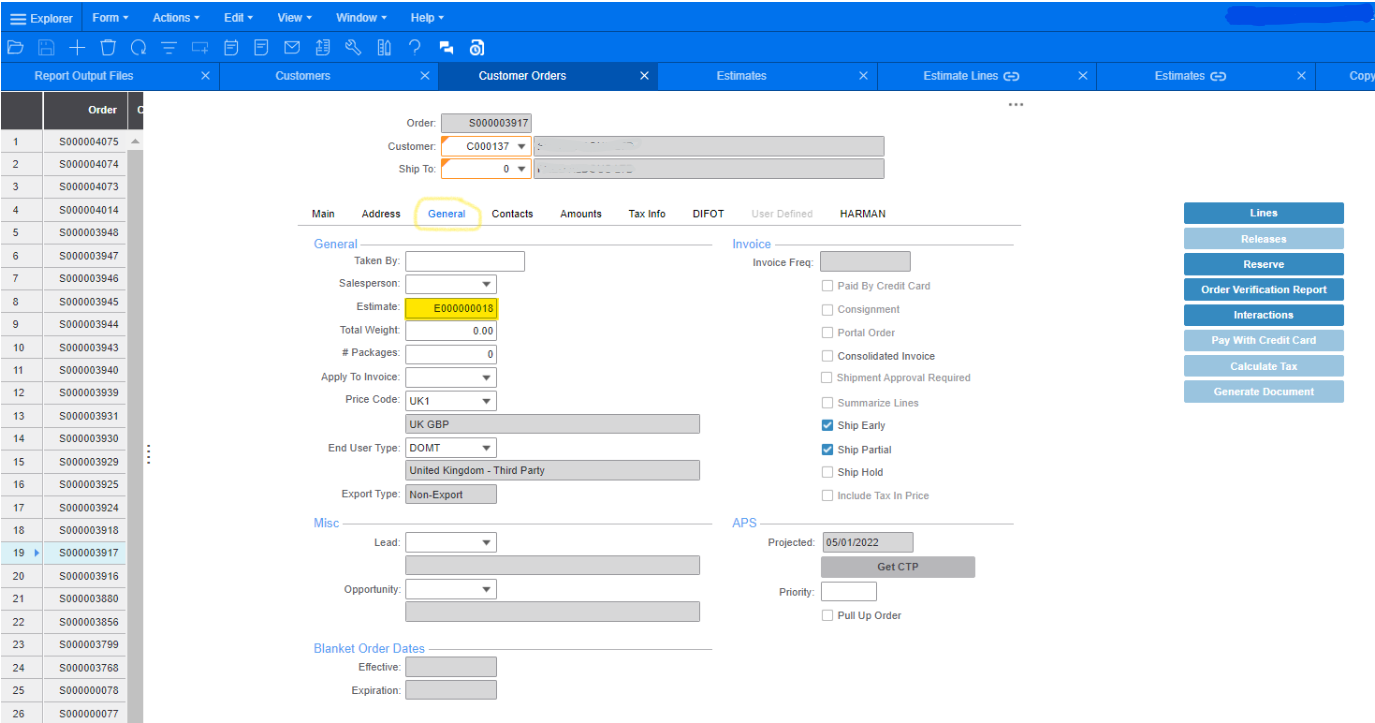
Task: Click the wrench tool icon
Action: tap(352, 47)
